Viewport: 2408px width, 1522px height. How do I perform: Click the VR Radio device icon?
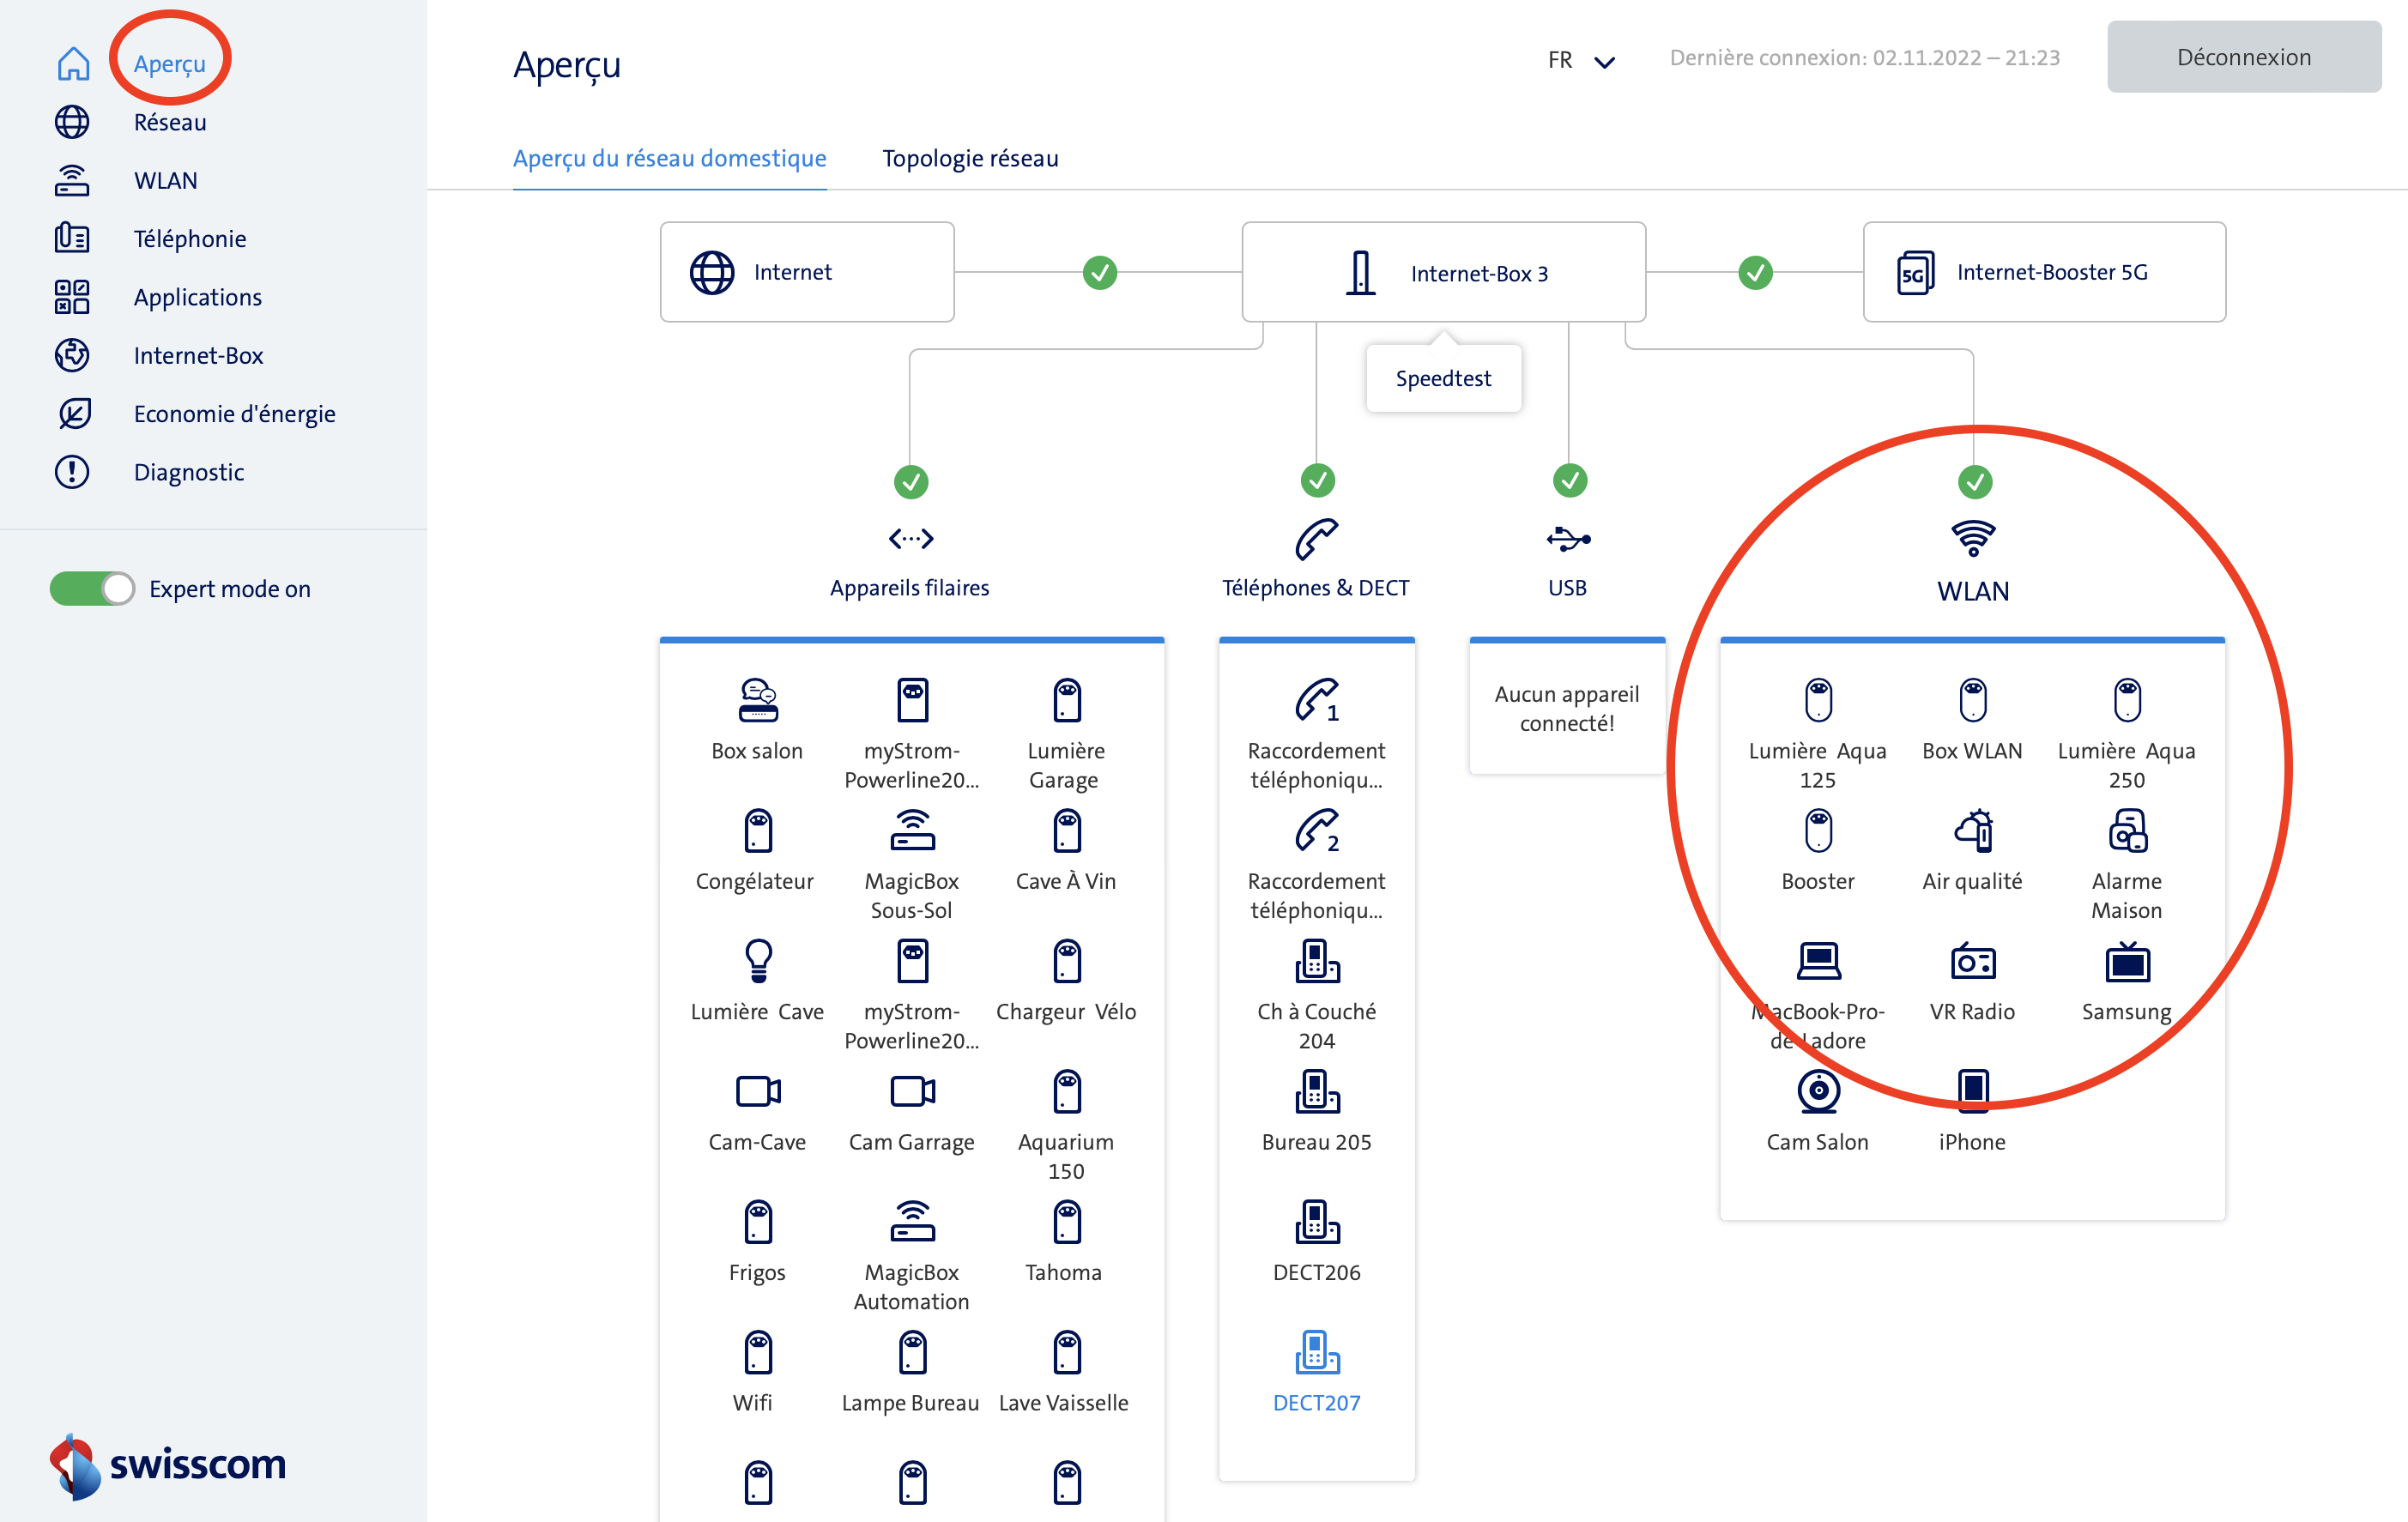(x=1972, y=962)
